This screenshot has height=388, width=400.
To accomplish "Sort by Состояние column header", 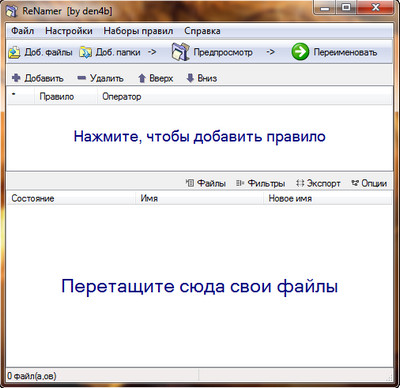I will click(71, 198).
